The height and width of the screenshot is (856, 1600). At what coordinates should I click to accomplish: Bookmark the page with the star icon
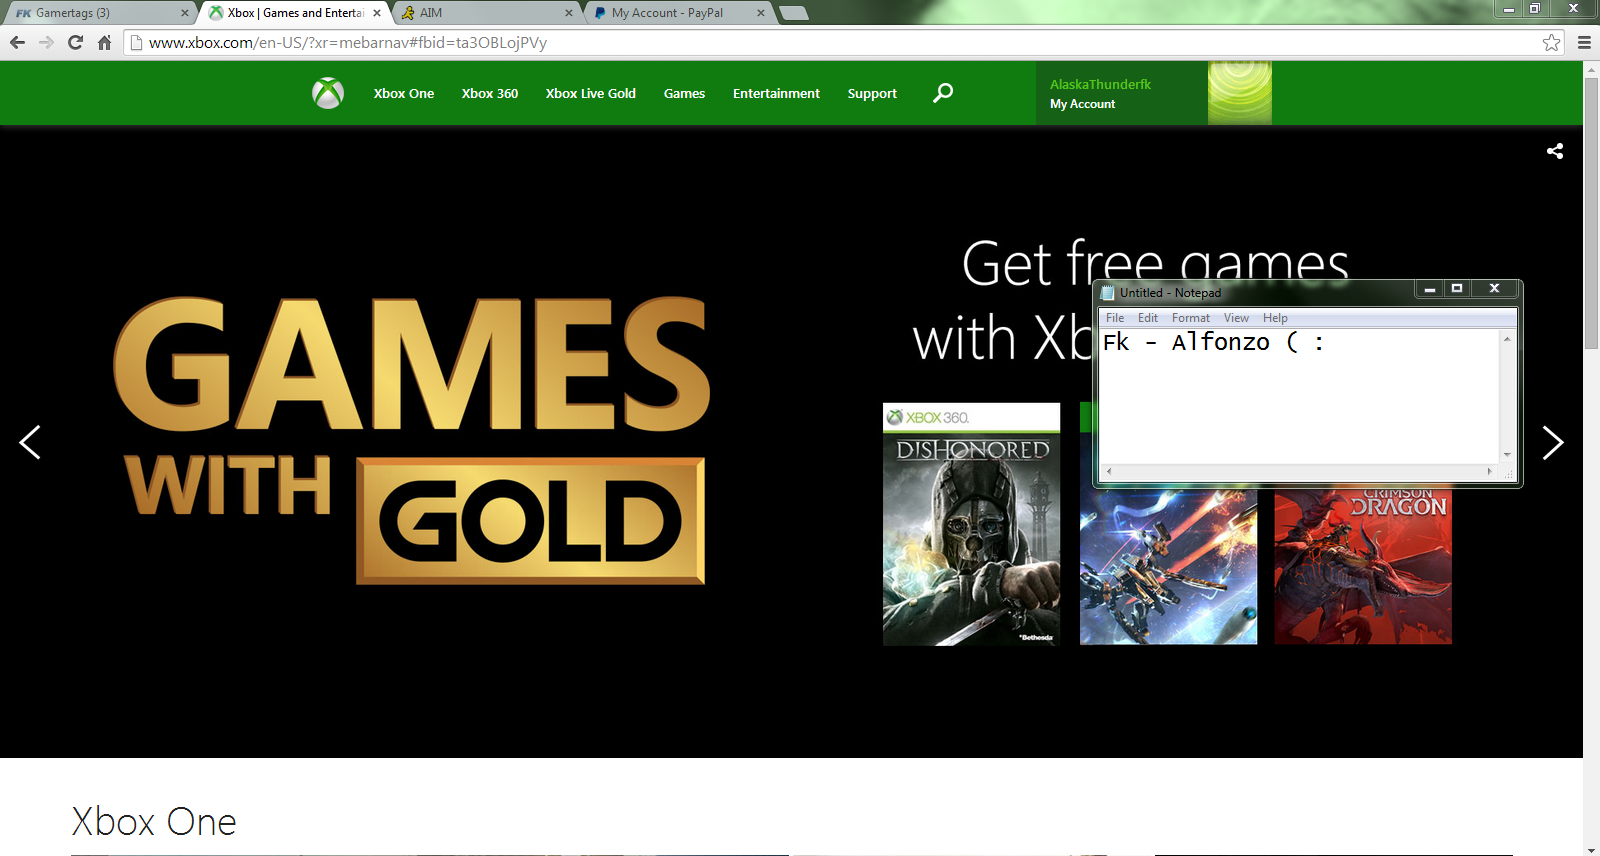tap(1551, 42)
